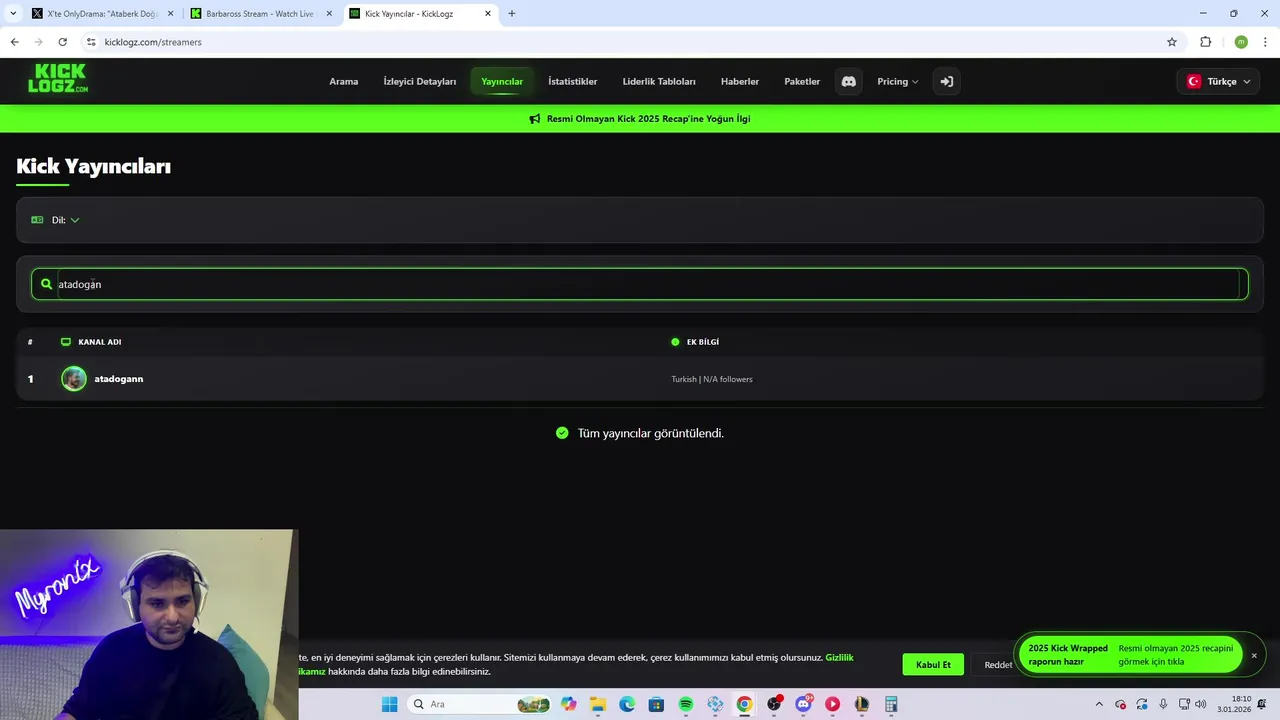
Task: Open the Chrome profile avatar
Action: tap(1241, 42)
